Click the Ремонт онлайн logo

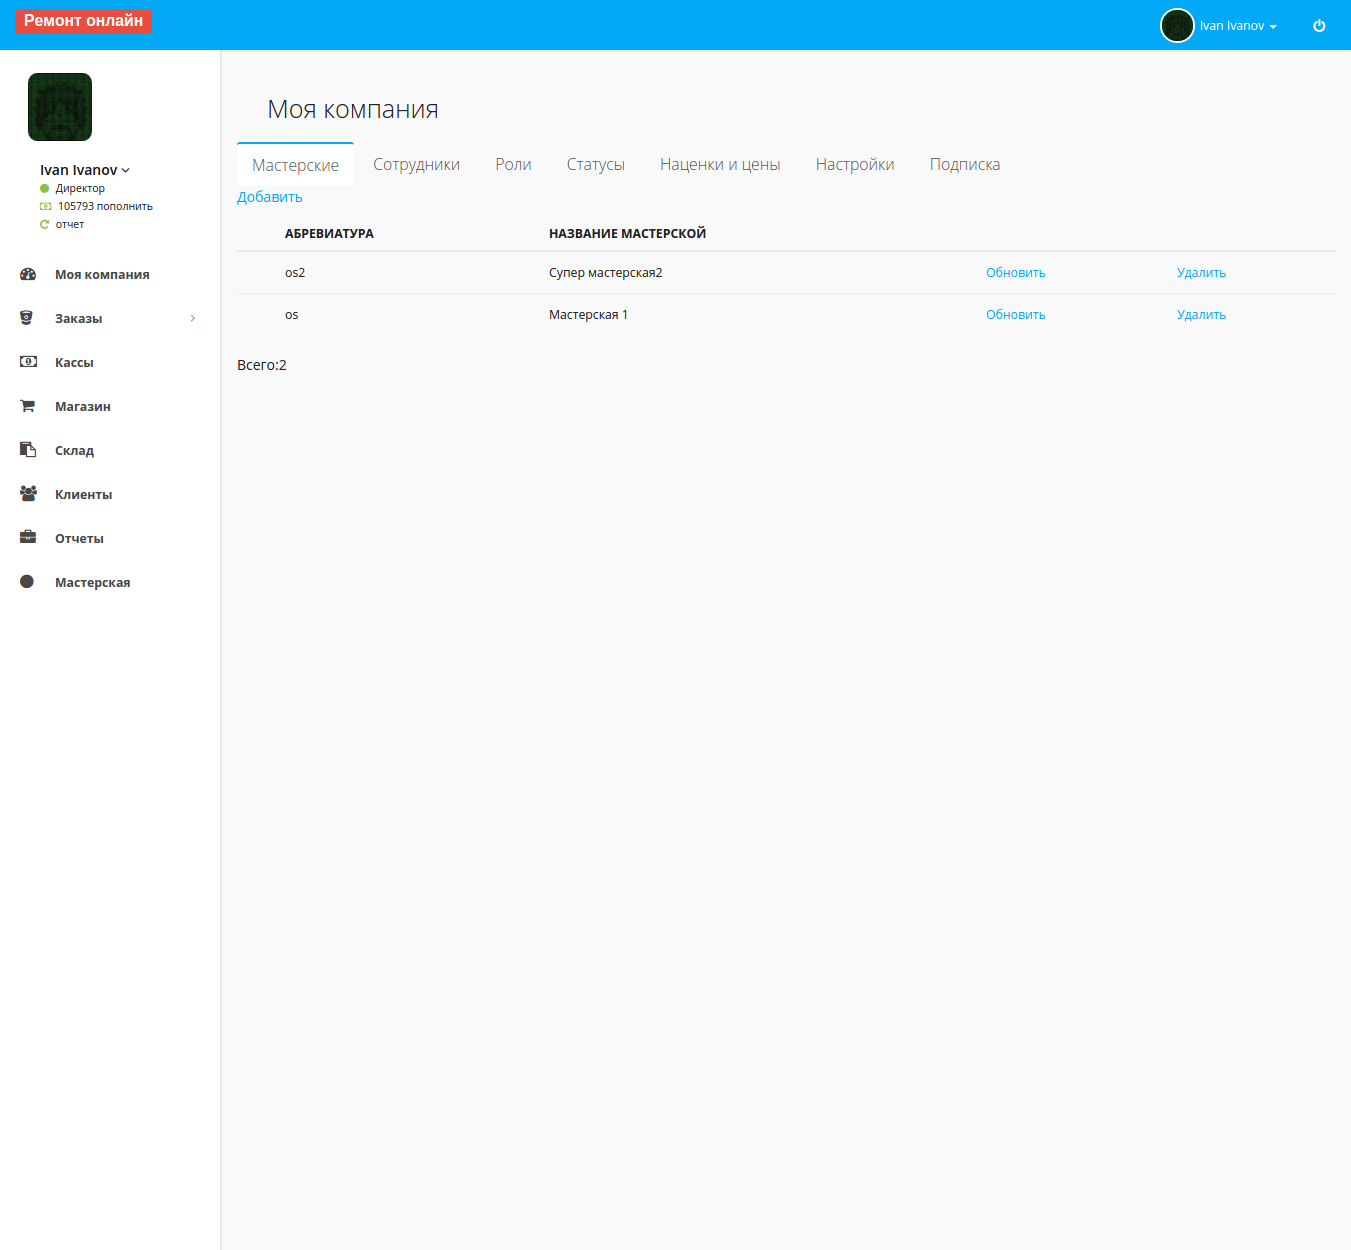click(x=83, y=20)
